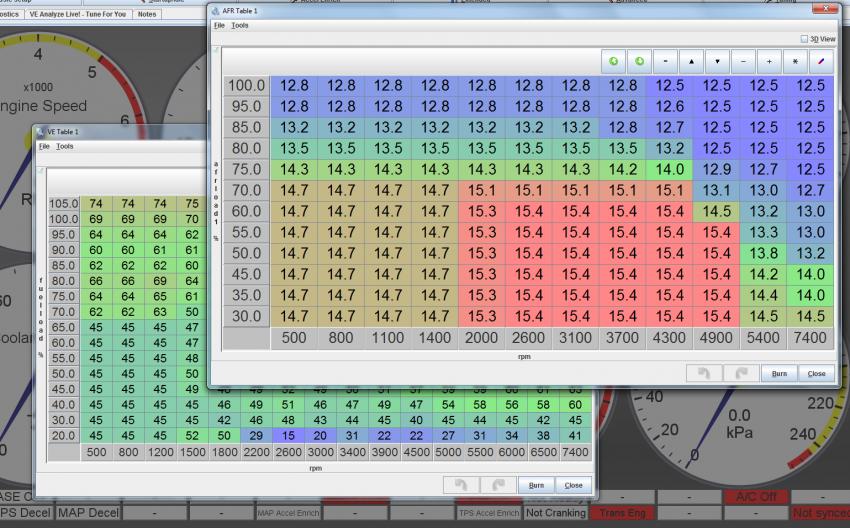850x528 pixels.
Task: Click the down-arrow decrement cell button
Action: [717, 61]
